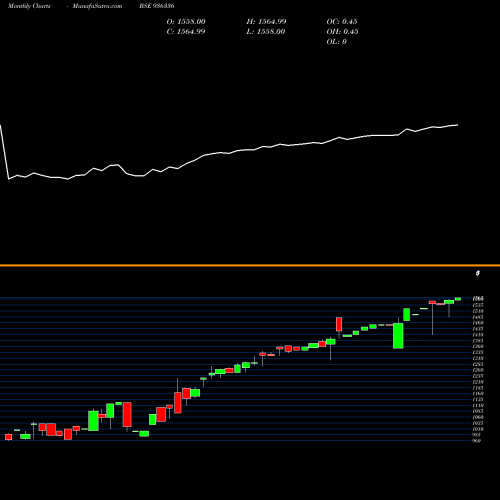Click the 'Monthly Charts' title text

point(29,6)
